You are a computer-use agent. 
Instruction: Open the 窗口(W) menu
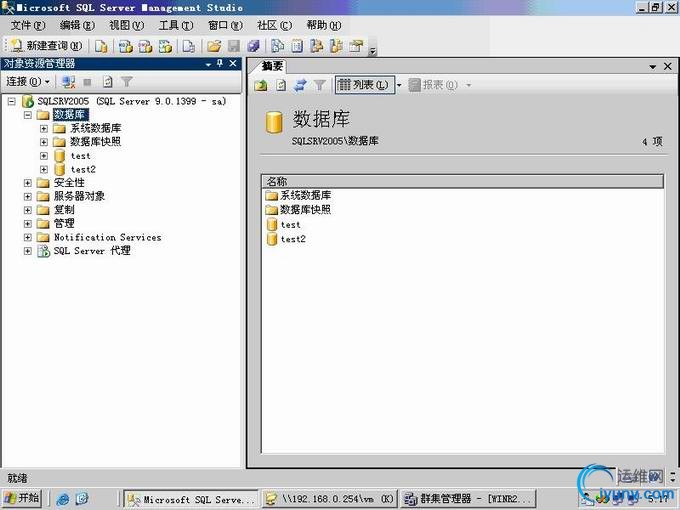(x=225, y=26)
